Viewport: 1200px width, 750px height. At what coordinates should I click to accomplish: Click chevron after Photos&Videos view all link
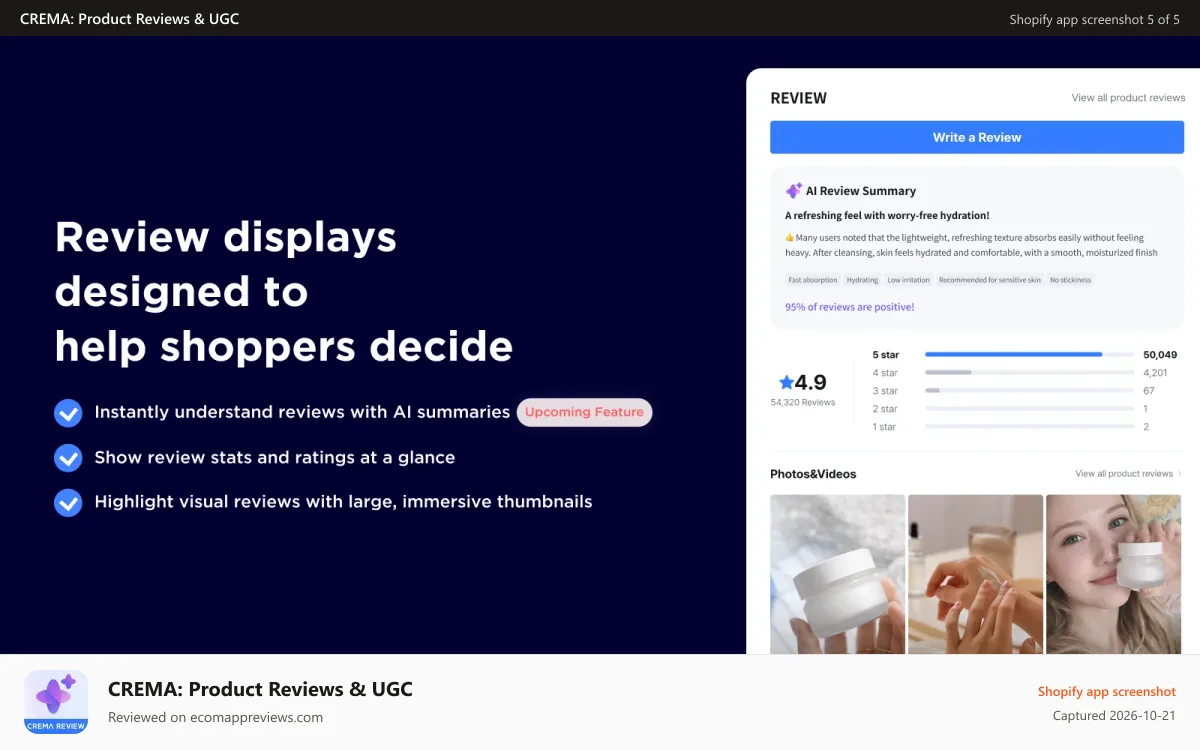(x=1180, y=474)
